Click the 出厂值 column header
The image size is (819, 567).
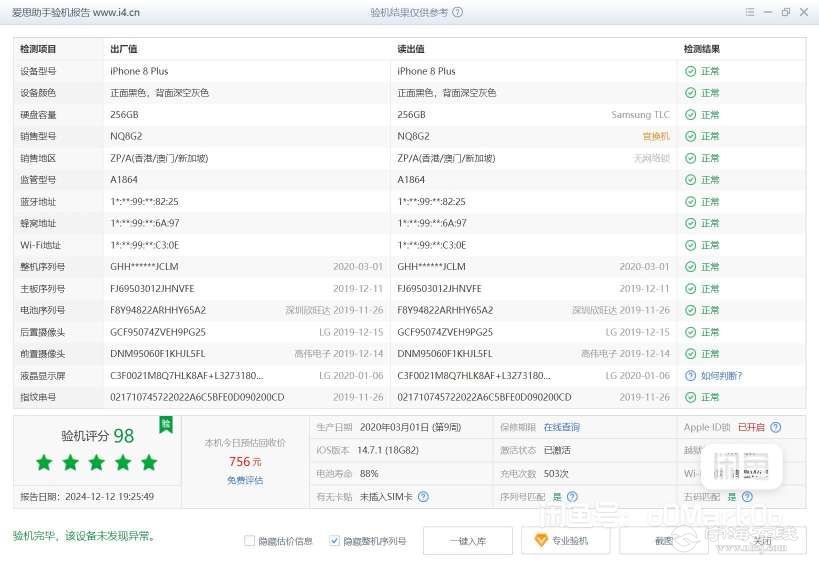click(124, 49)
